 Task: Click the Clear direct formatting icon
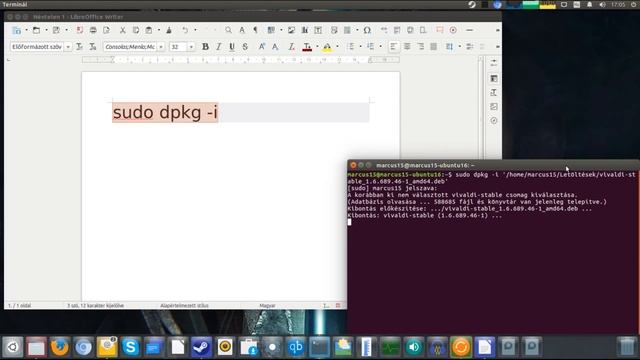[291, 47]
